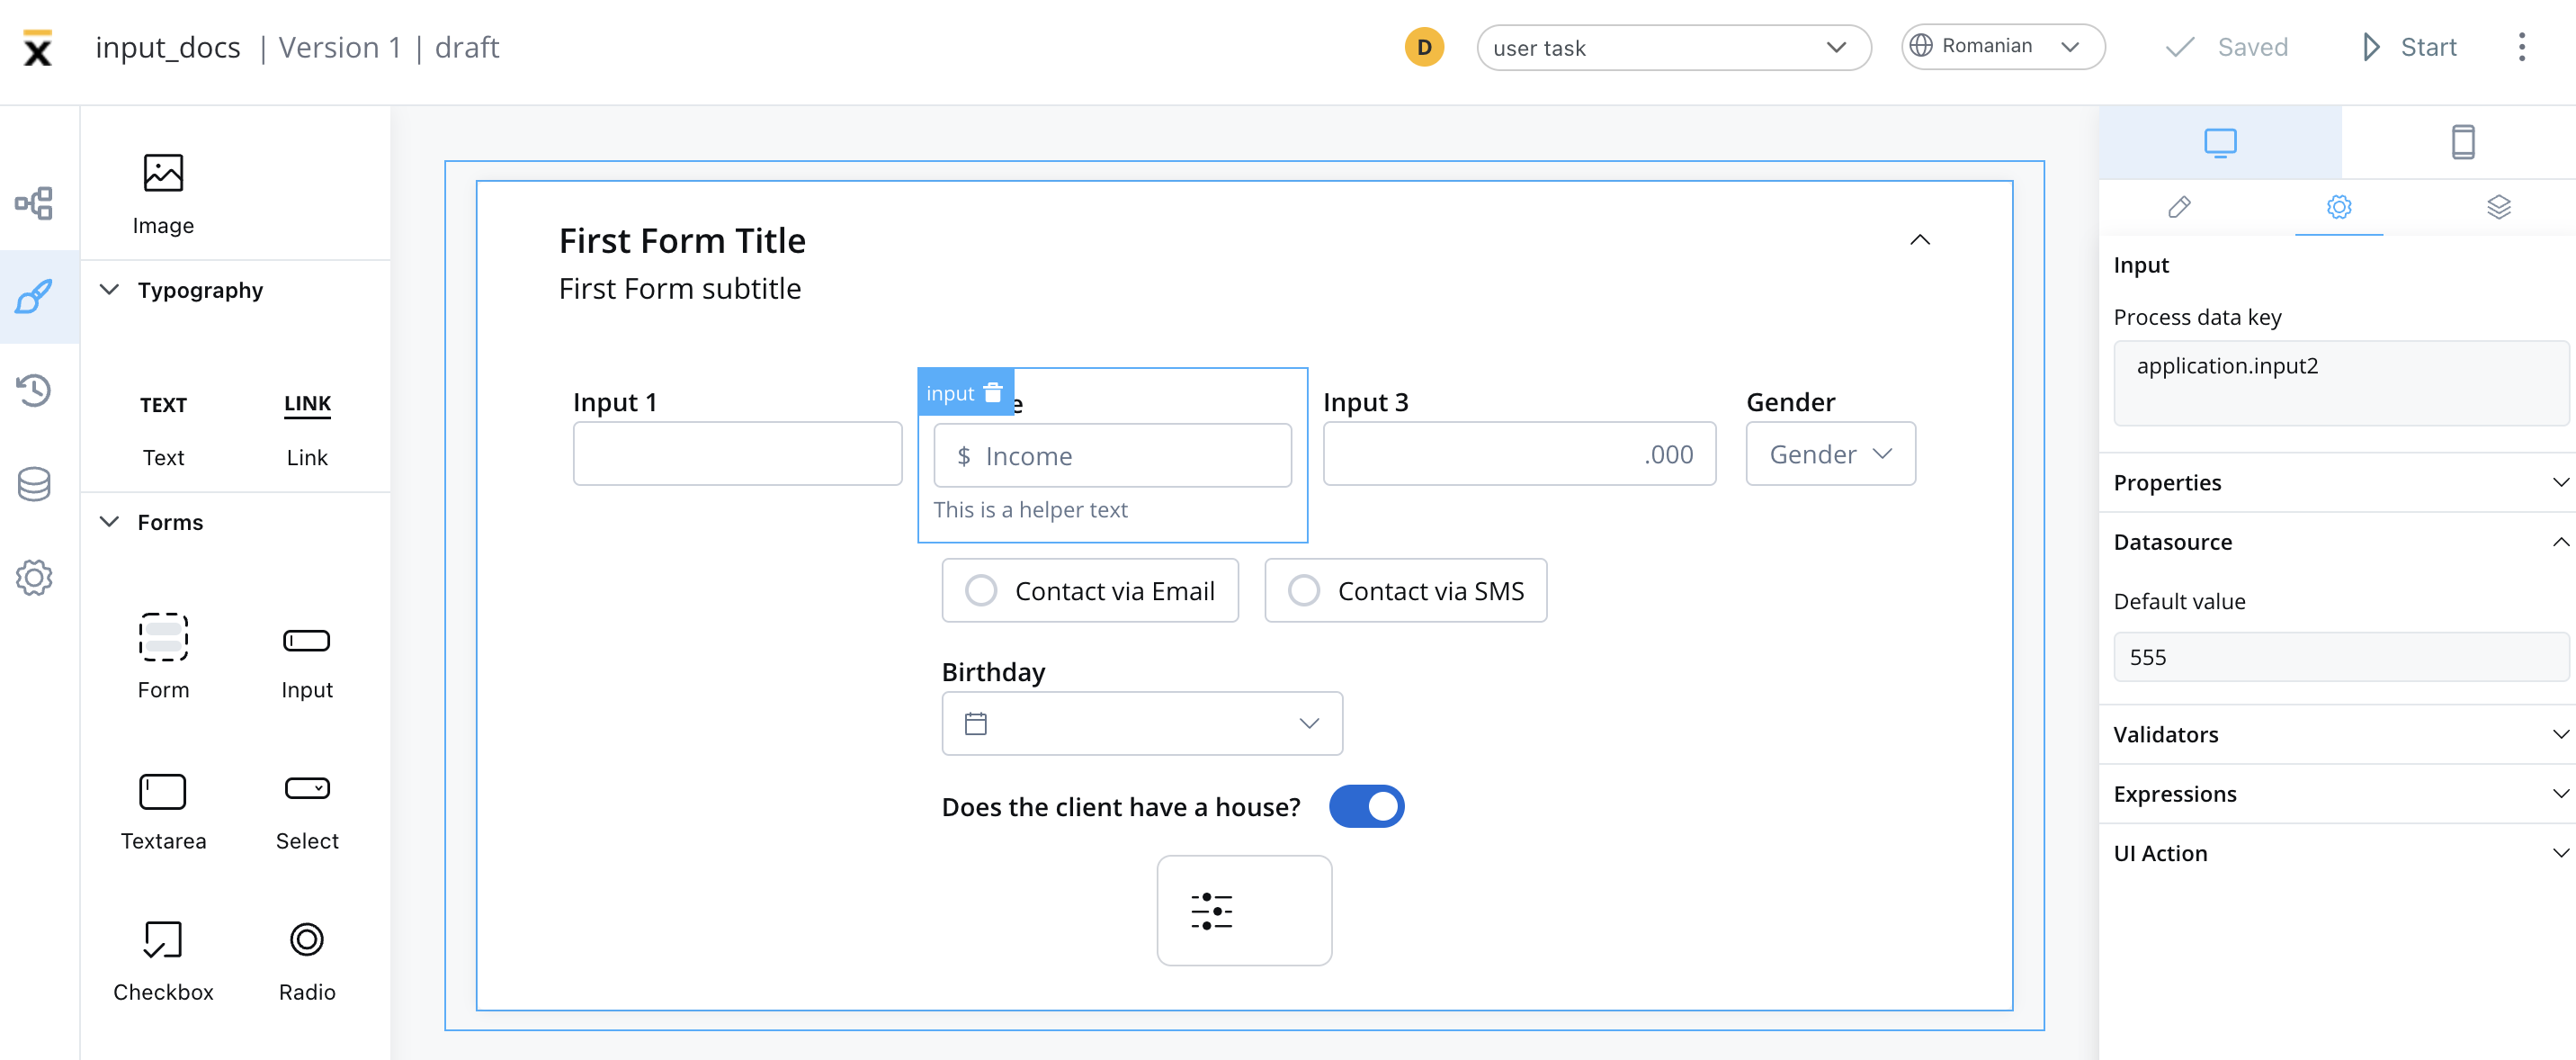The width and height of the screenshot is (2576, 1060).
Task: Open the process flow diagram sidebar icon
Action: [x=34, y=203]
